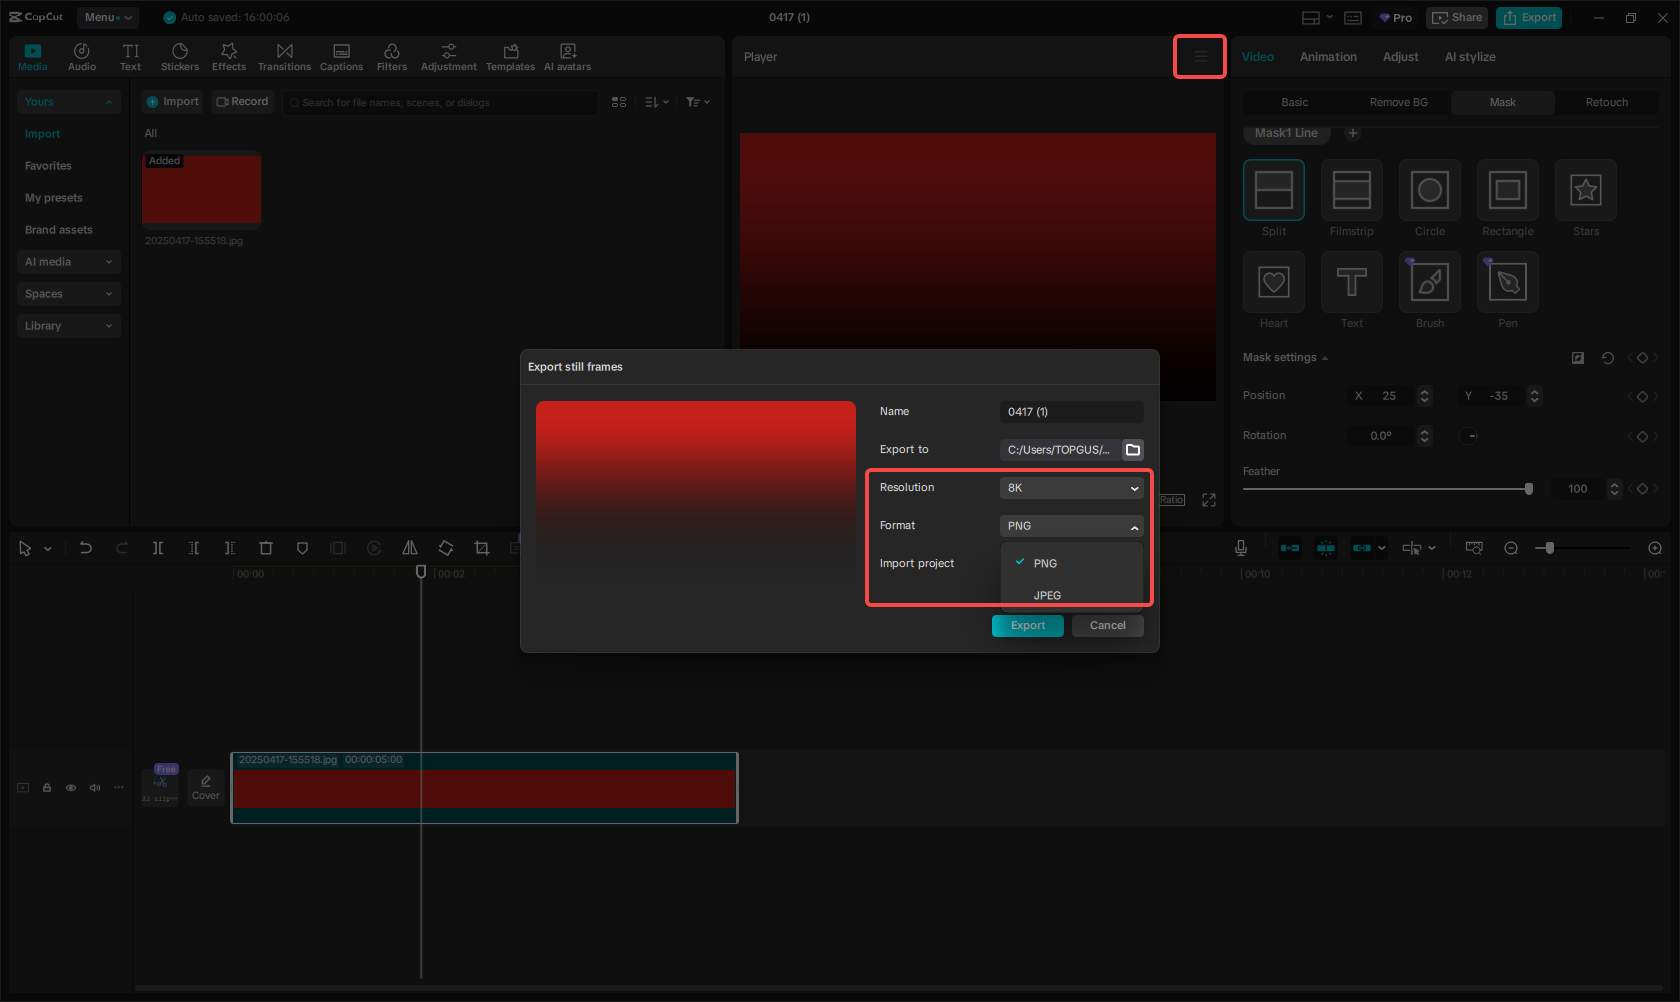1680x1002 pixels.
Task: Click the Split tool in the timeline toolbar
Action: click(x=157, y=548)
